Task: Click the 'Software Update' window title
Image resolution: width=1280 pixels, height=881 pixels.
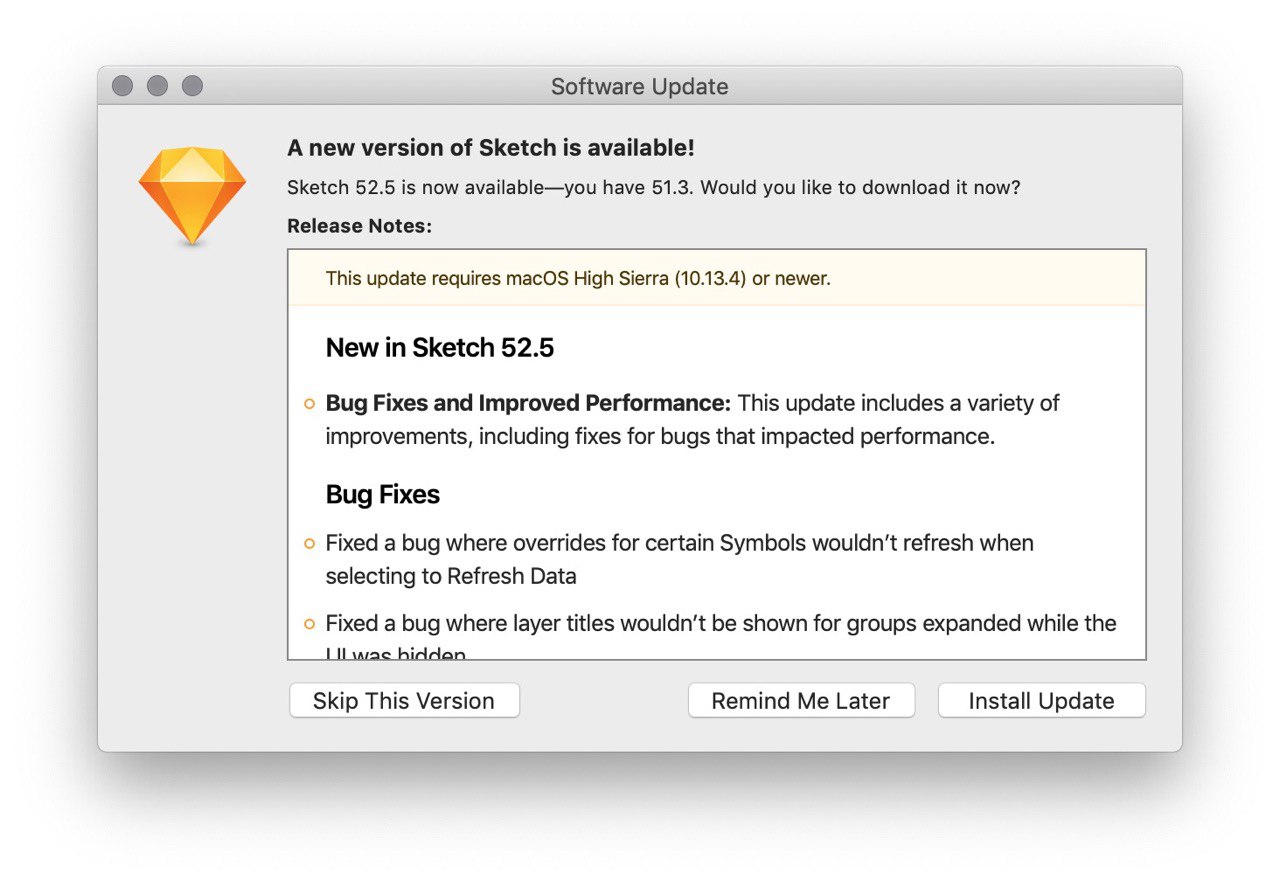Action: point(640,87)
